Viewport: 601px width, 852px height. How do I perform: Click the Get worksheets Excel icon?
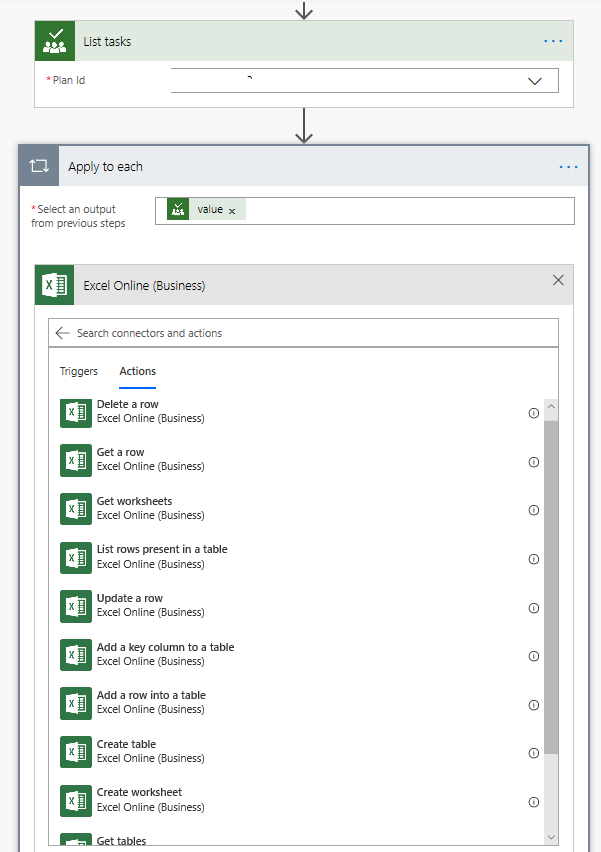click(76, 509)
